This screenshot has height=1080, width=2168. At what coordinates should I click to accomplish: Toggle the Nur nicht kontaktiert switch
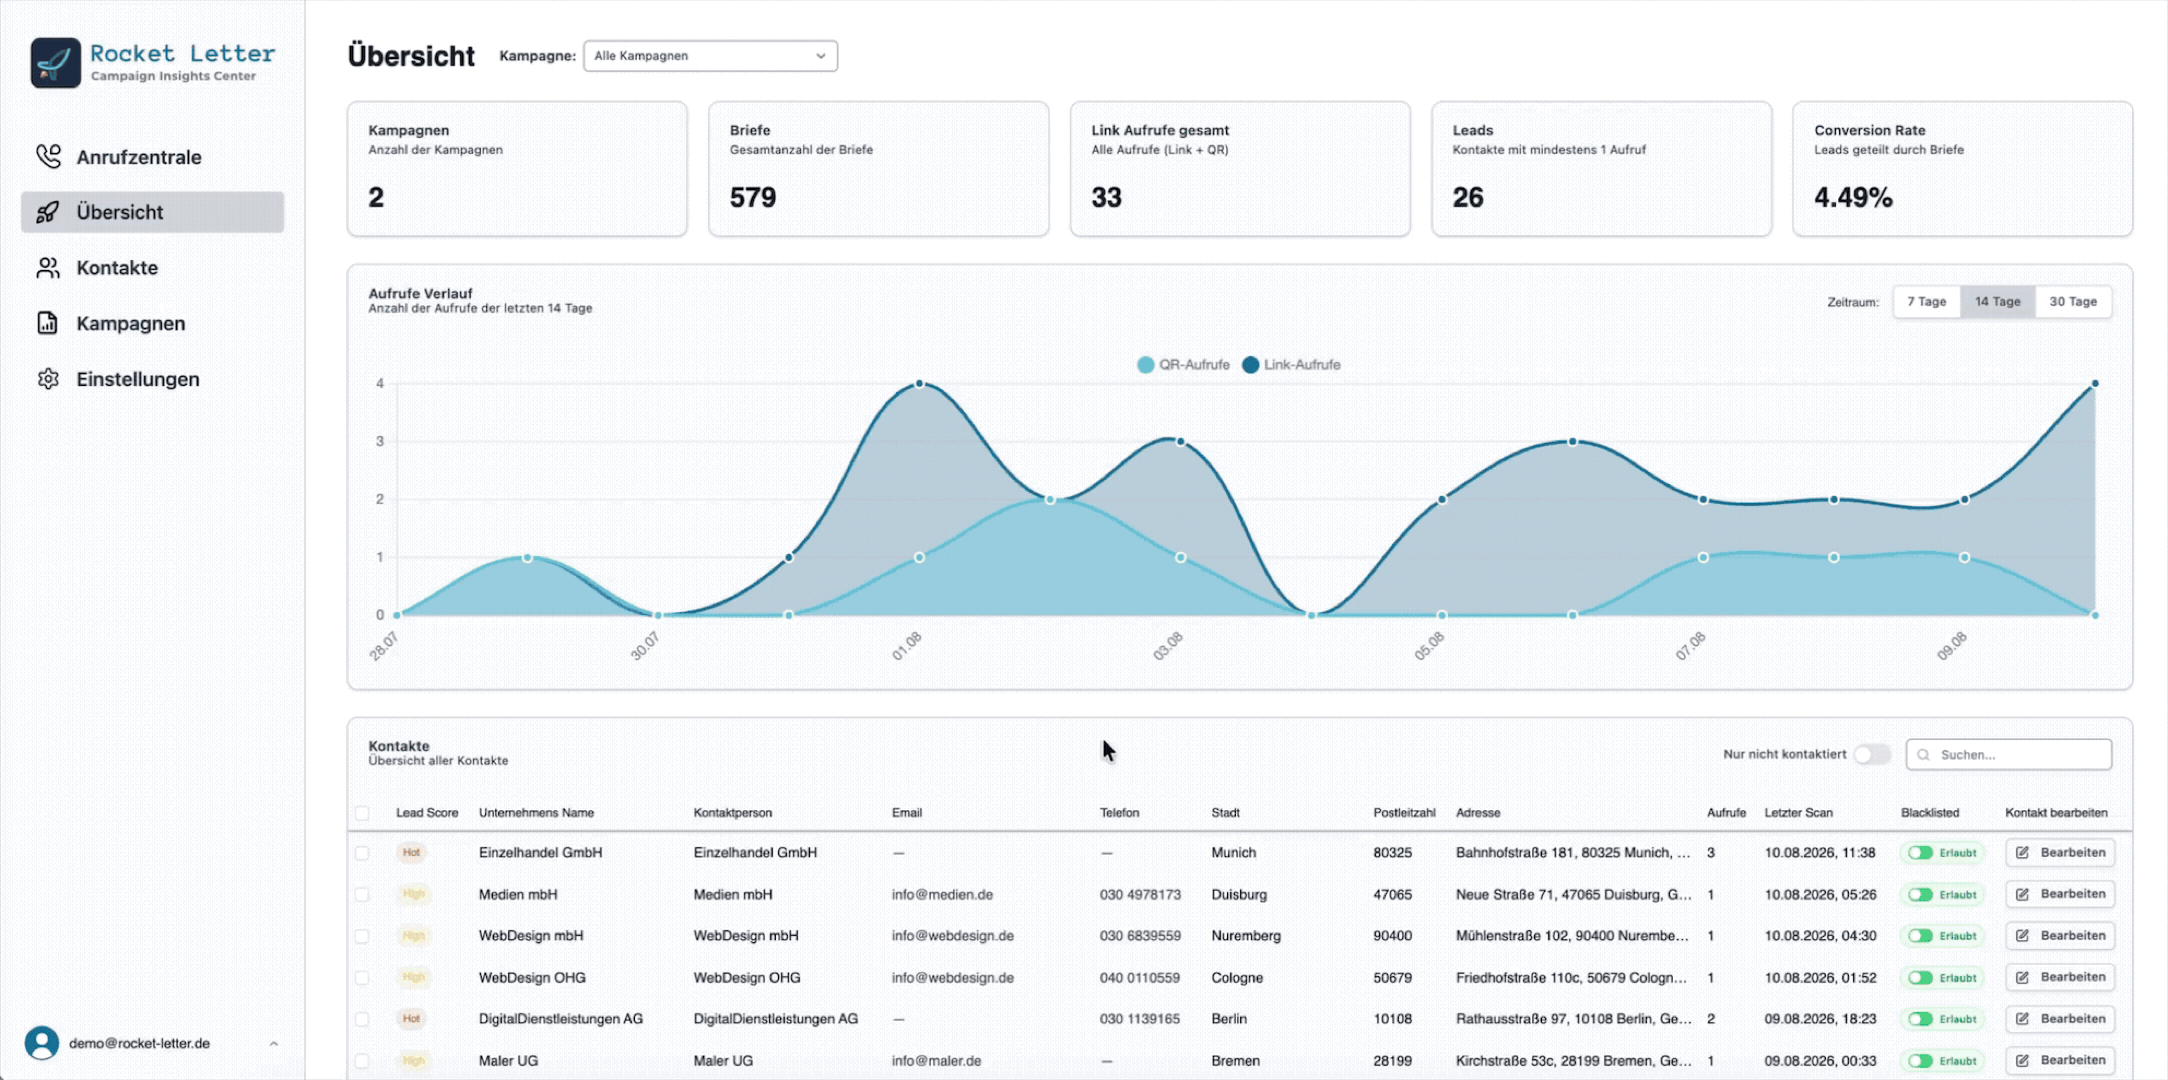[1872, 754]
